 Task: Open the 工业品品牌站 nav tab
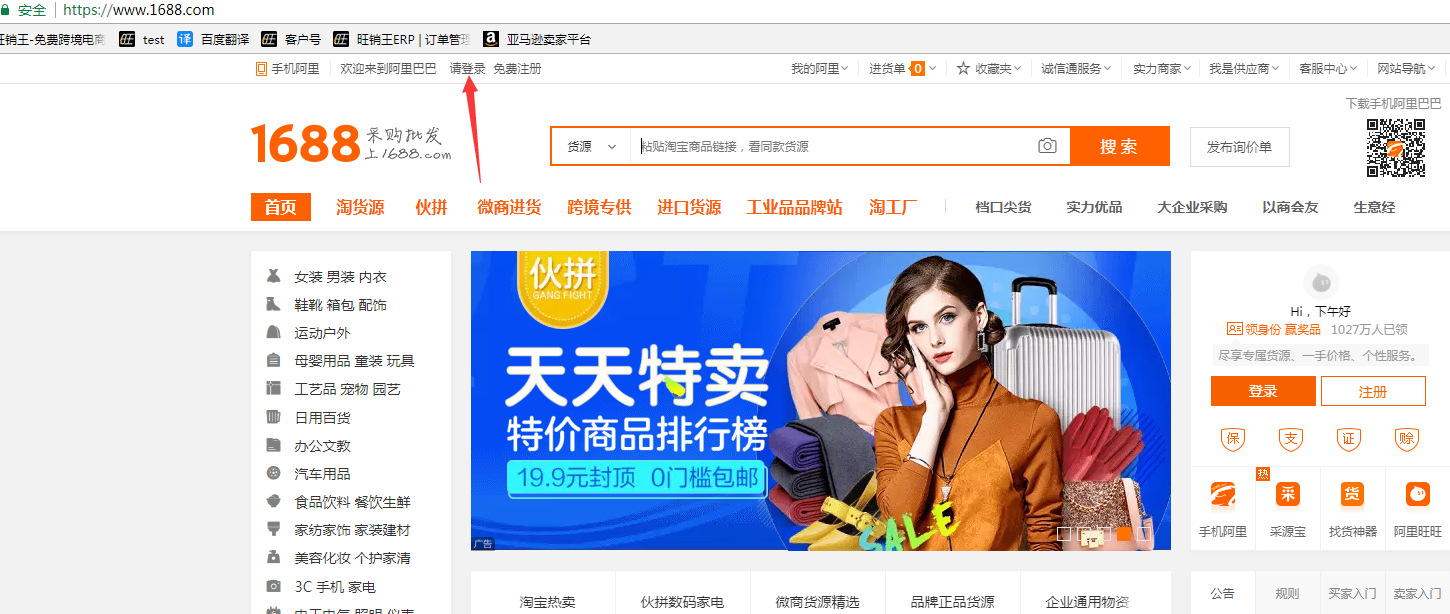pos(794,207)
